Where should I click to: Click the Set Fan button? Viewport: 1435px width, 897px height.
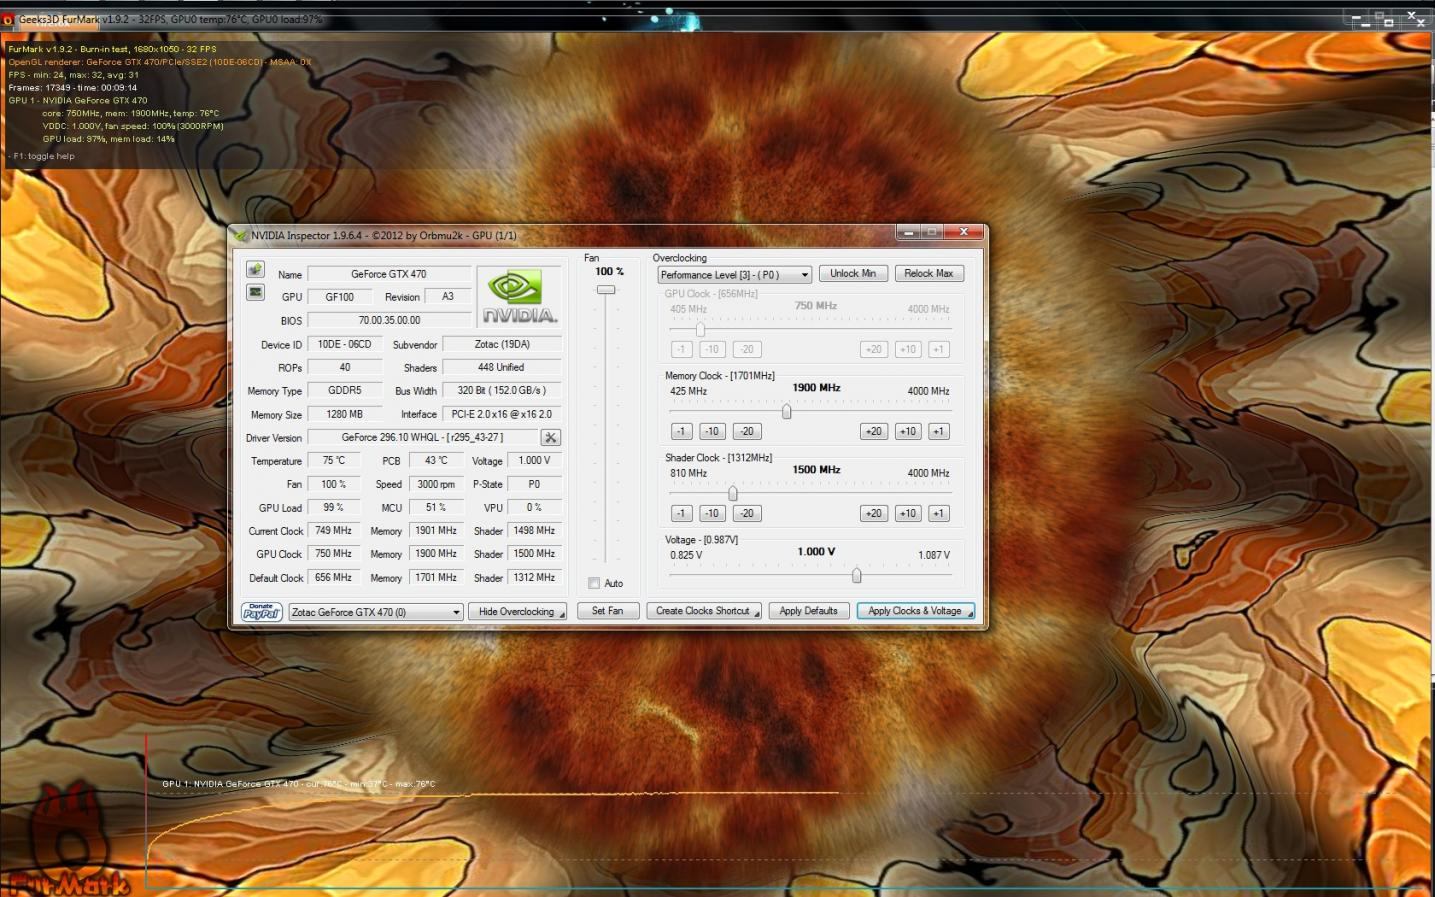(x=607, y=611)
